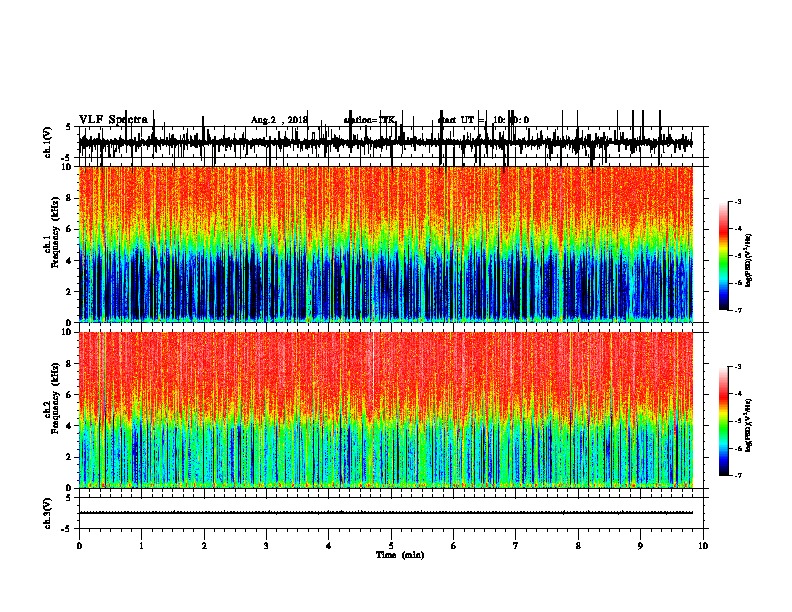Click the ch.1(V) axis label
792x612 pixels.
[48, 142]
